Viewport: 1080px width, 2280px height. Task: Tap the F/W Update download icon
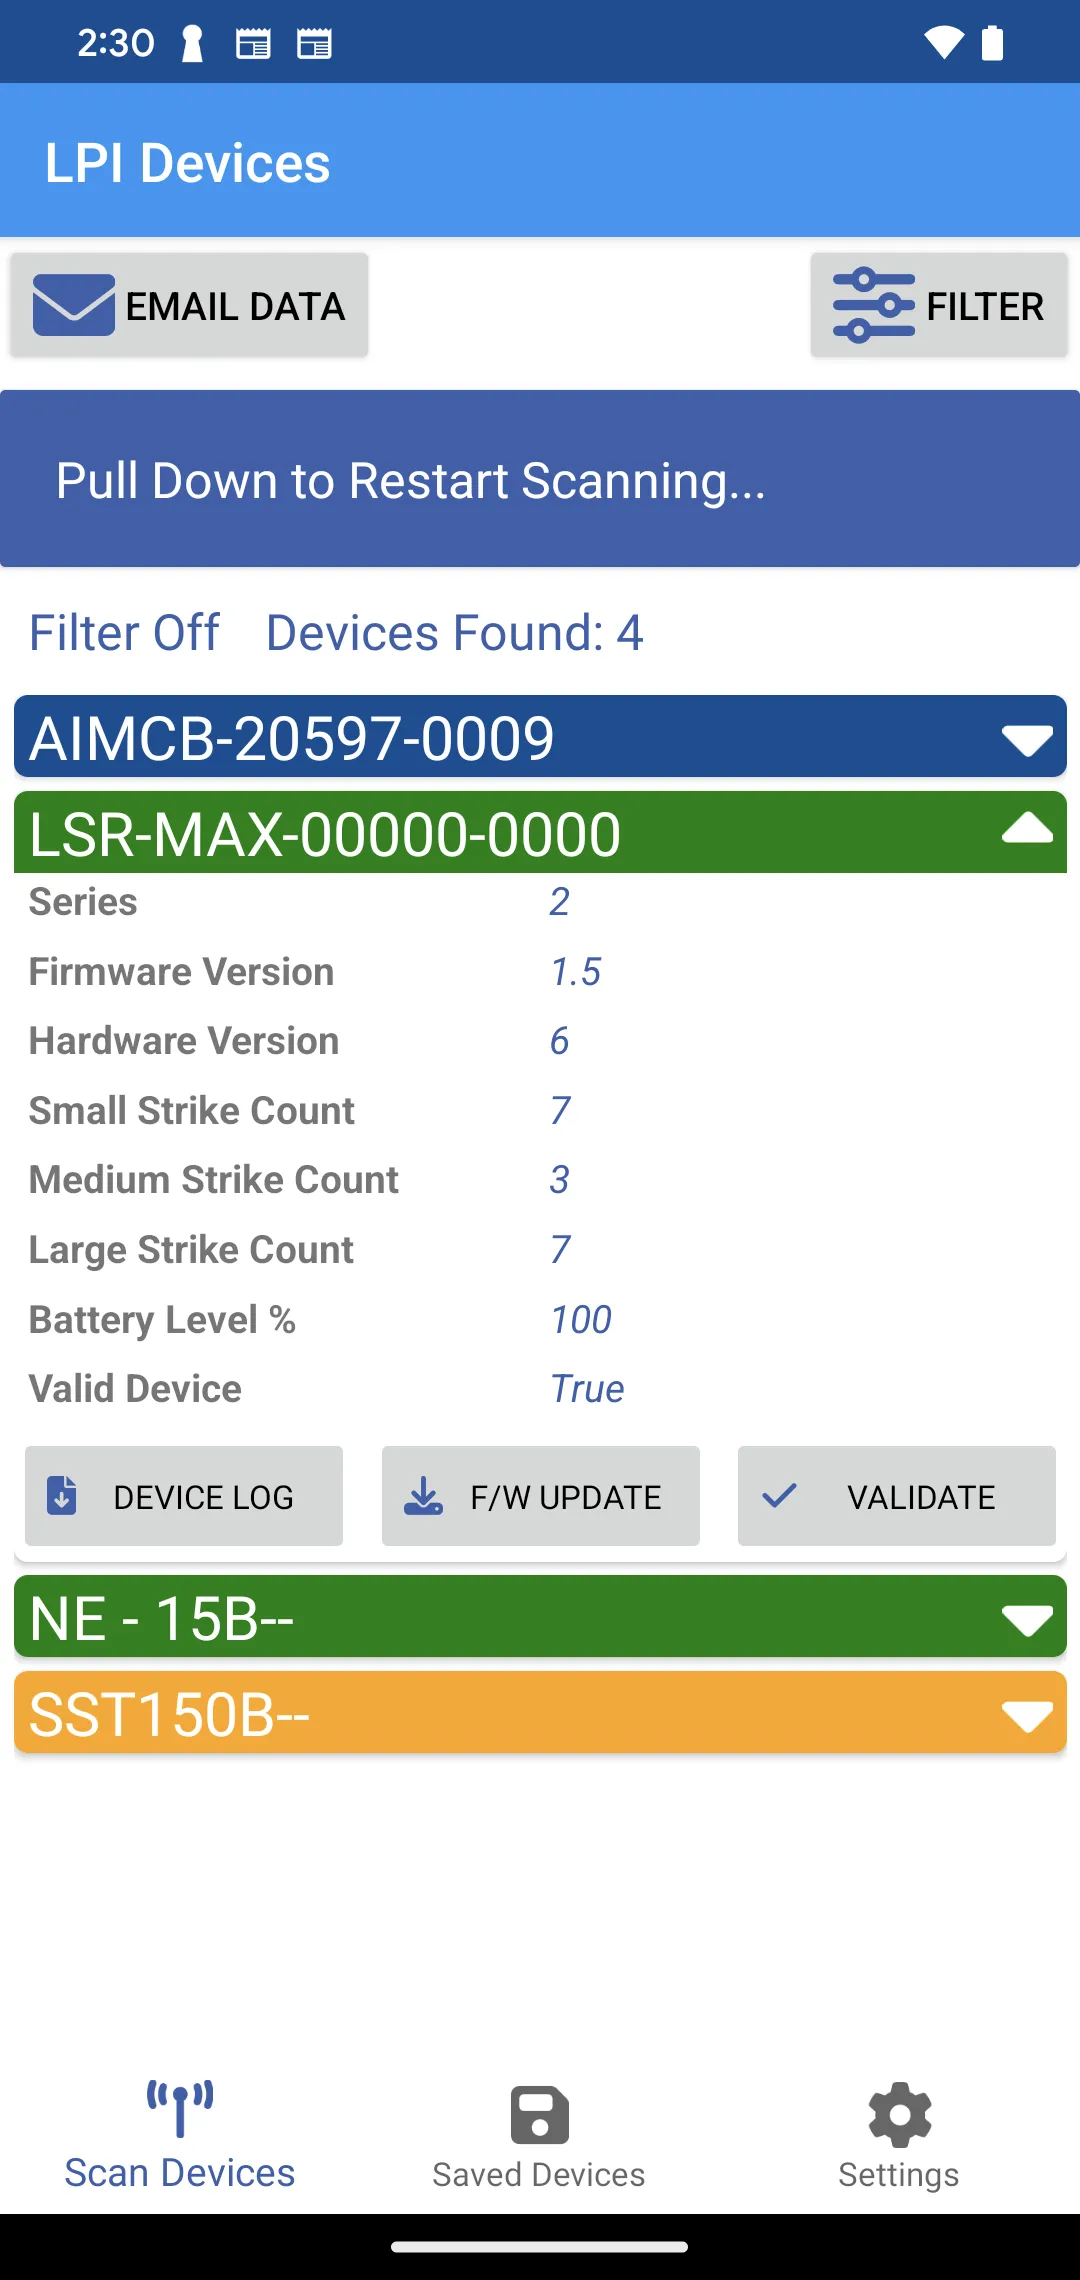click(x=423, y=1496)
